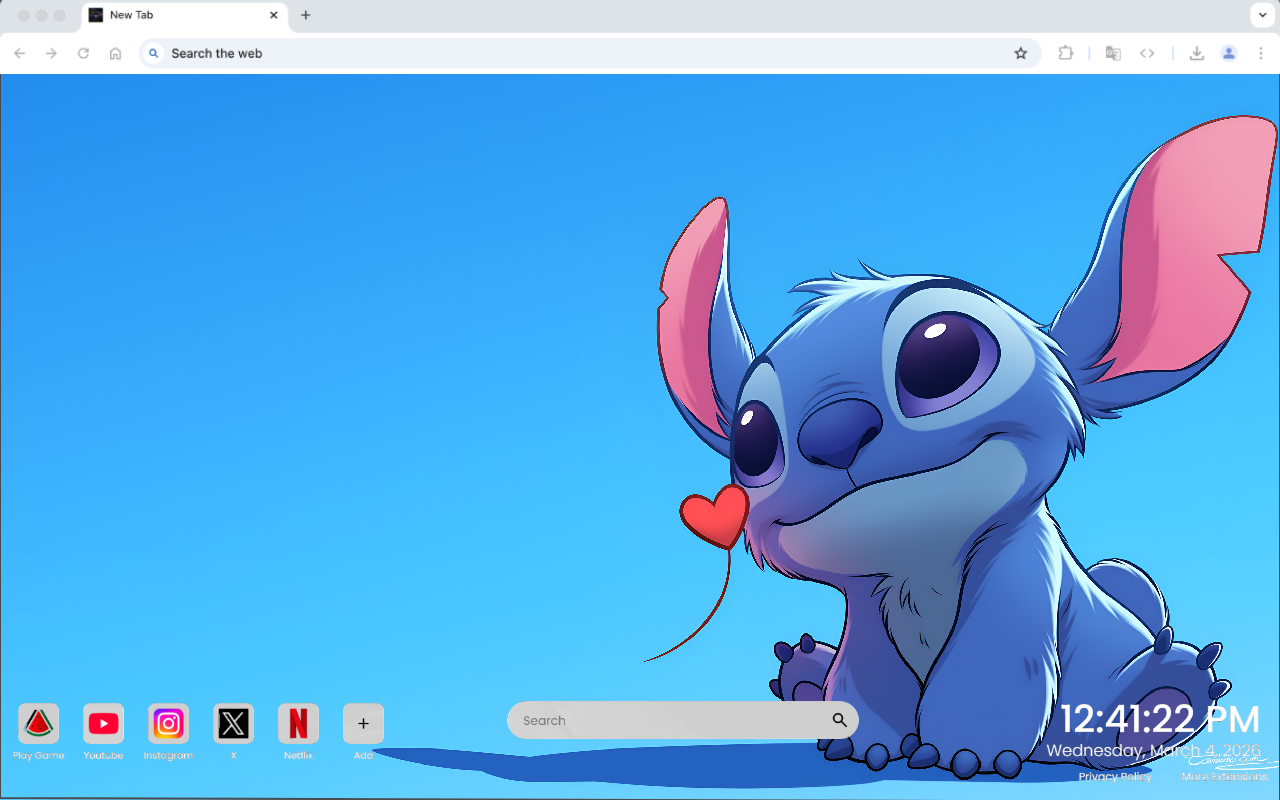Open the Netflix shortcut icon
The width and height of the screenshot is (1280, 800).
[298, 723]
